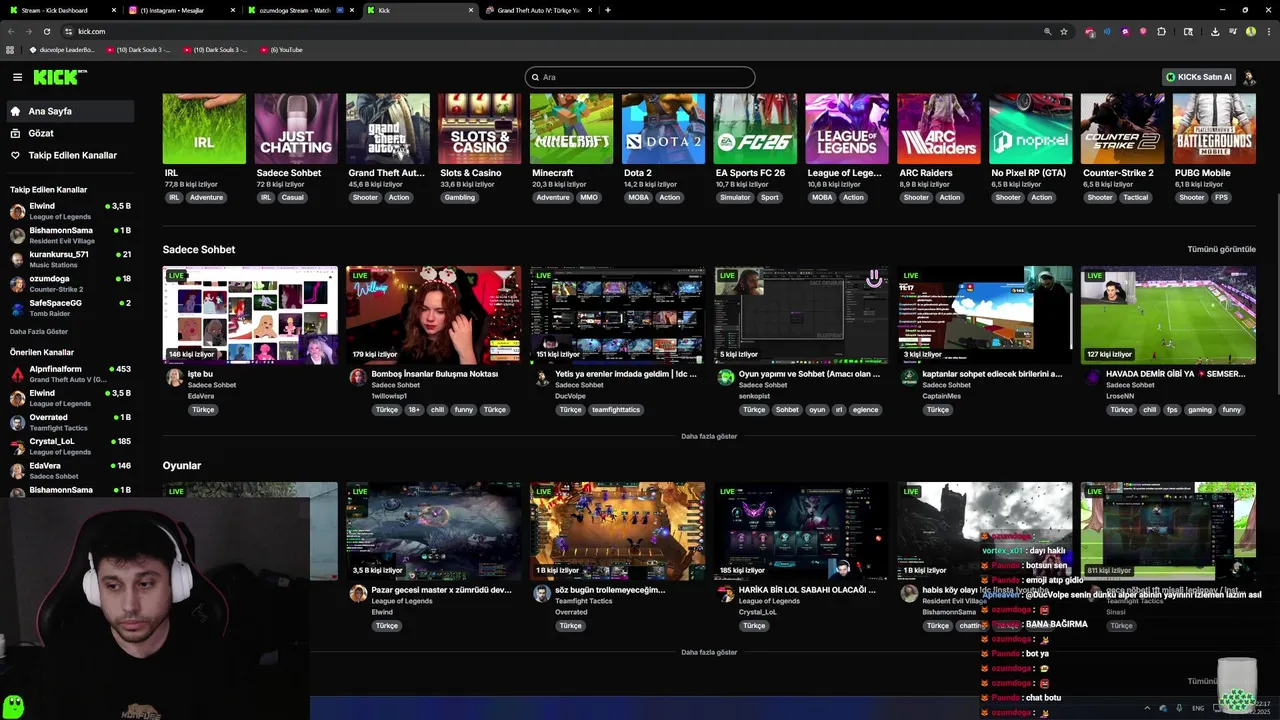Image resolution: width=1280 pixels, height=720 pixels.
Task: Click the teamfighttactics tag under DucVolpe stream
Action: pos(615,409)
